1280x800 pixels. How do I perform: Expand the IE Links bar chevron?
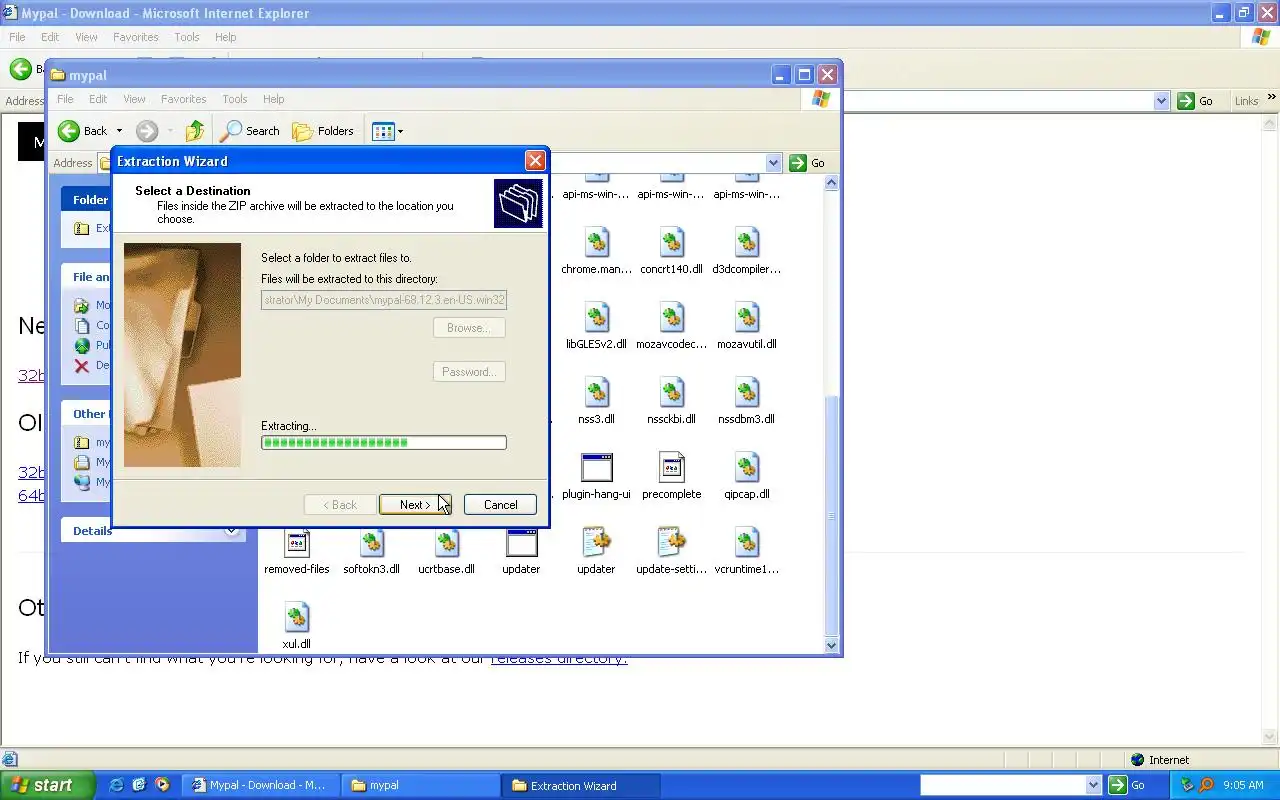1272,98
